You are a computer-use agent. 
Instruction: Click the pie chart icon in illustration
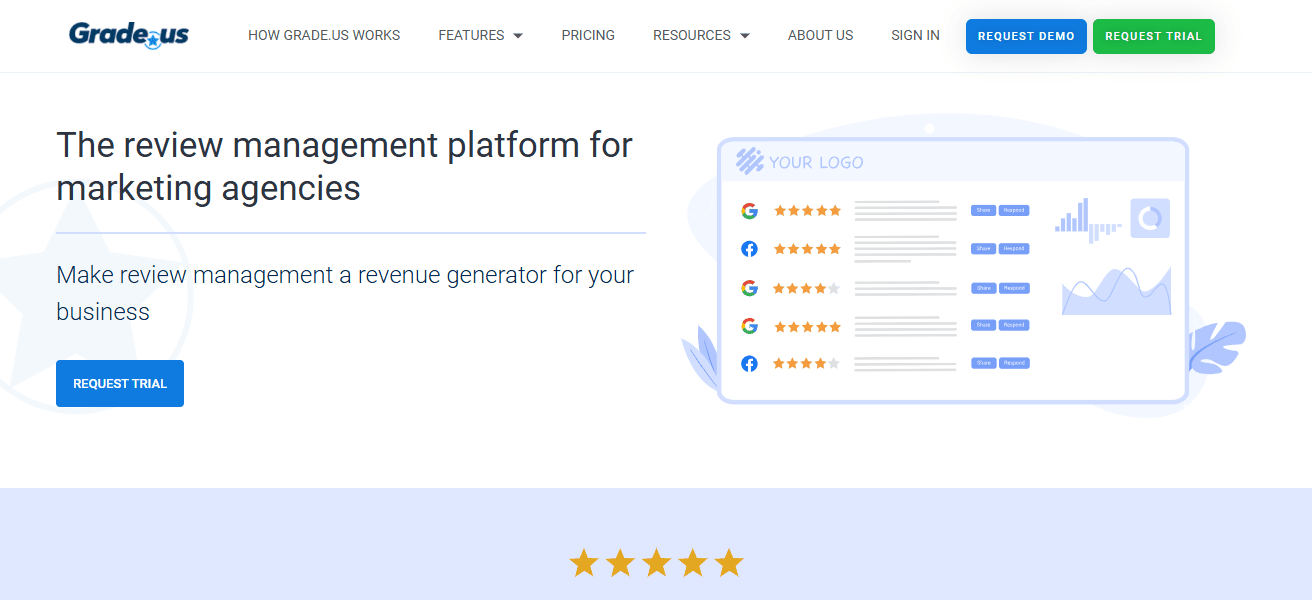pos(1150,218)
